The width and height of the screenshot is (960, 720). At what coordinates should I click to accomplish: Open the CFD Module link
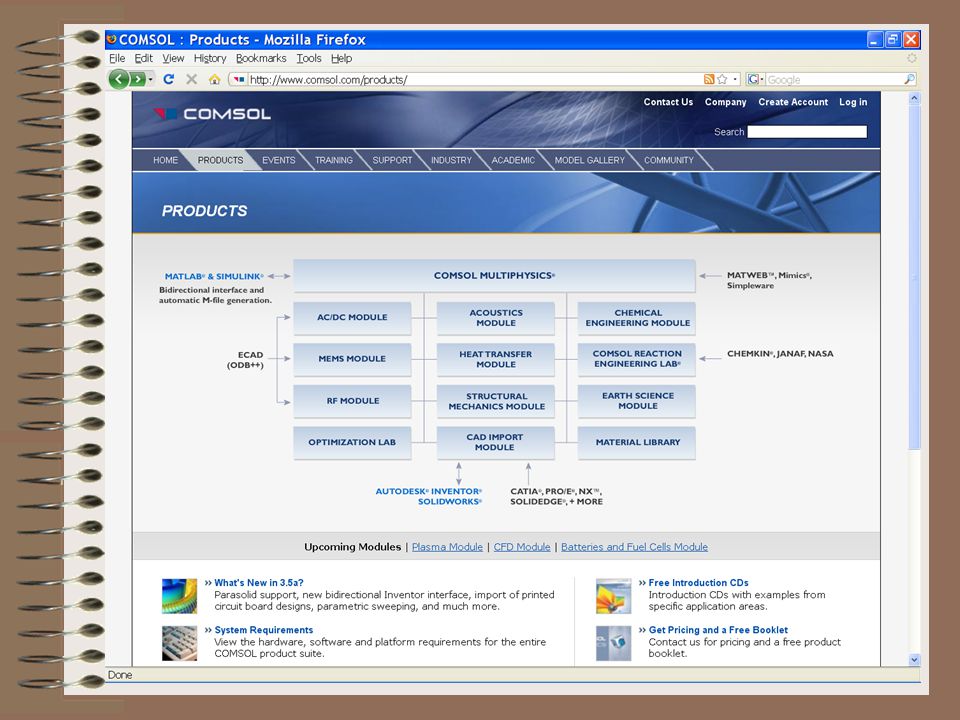522,547
